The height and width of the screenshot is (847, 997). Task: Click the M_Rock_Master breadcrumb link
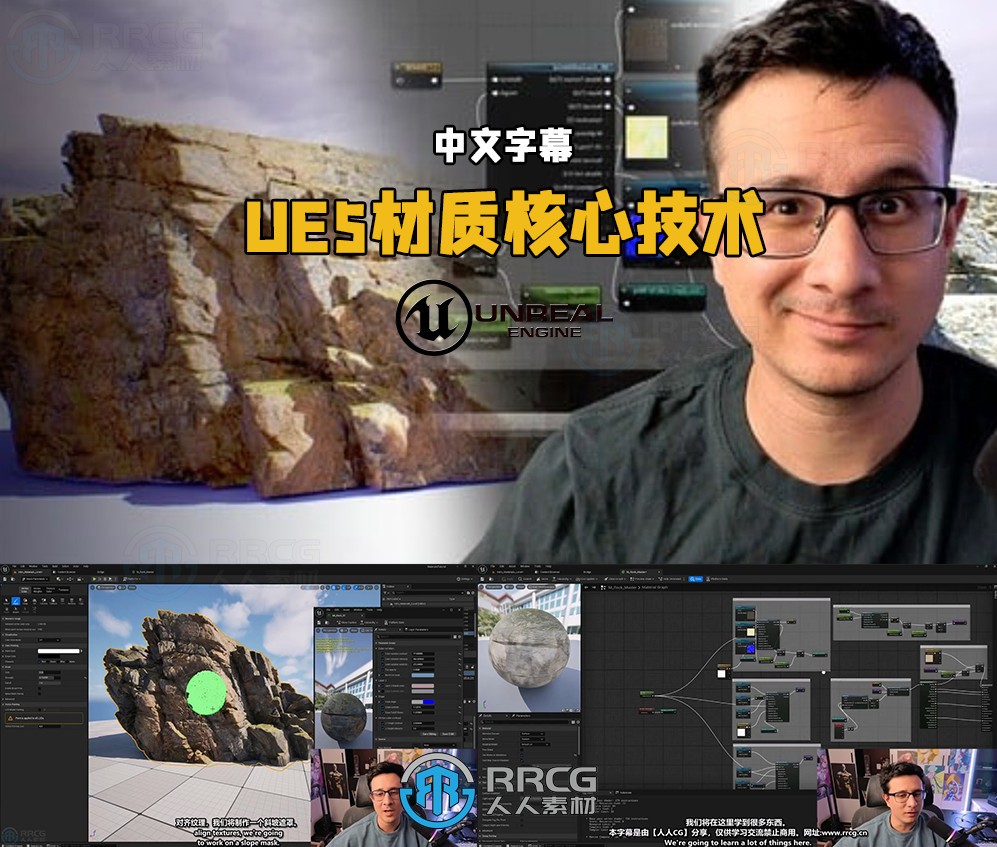621,588
